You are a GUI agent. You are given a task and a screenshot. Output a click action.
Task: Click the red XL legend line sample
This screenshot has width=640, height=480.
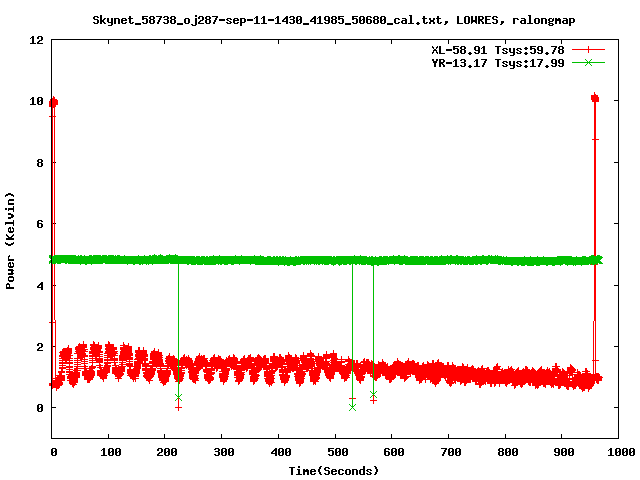588,50
